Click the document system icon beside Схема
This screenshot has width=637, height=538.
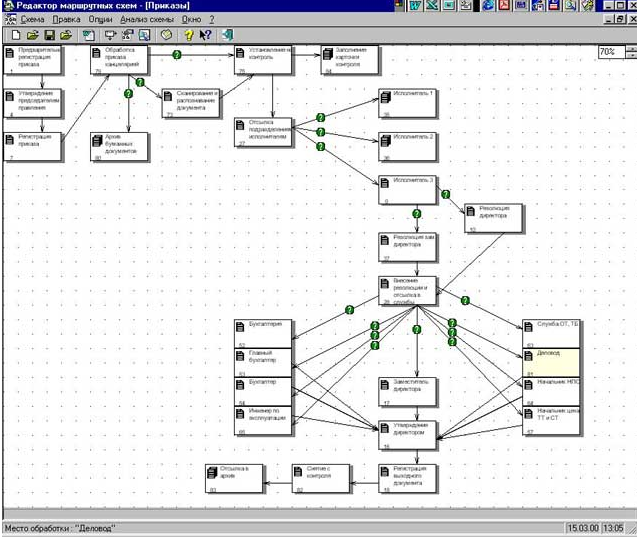tap(10, 19)
